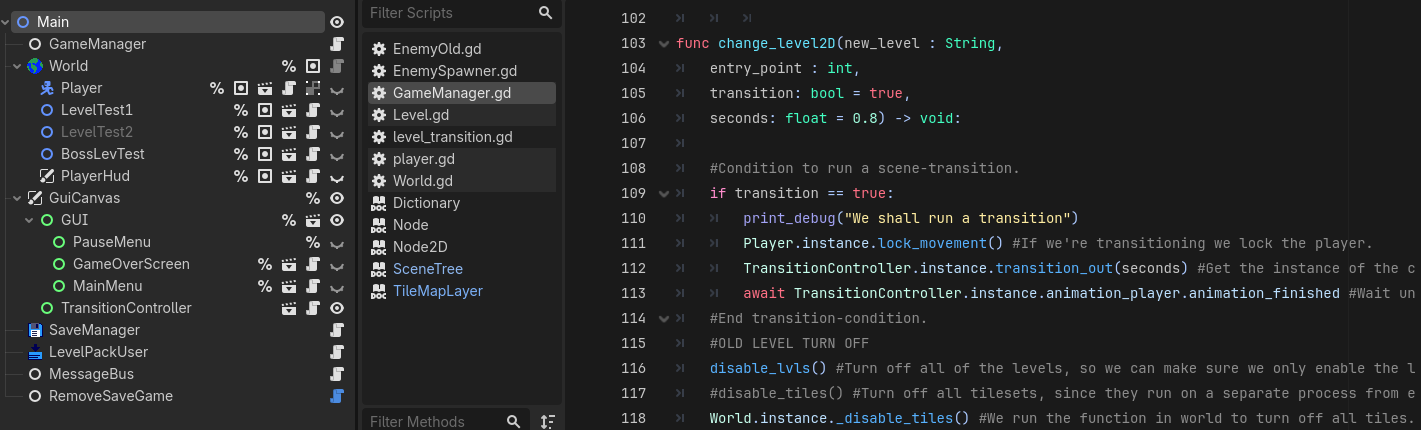
Task: Toggle visibility of the Main node
Action: point(338,22)
